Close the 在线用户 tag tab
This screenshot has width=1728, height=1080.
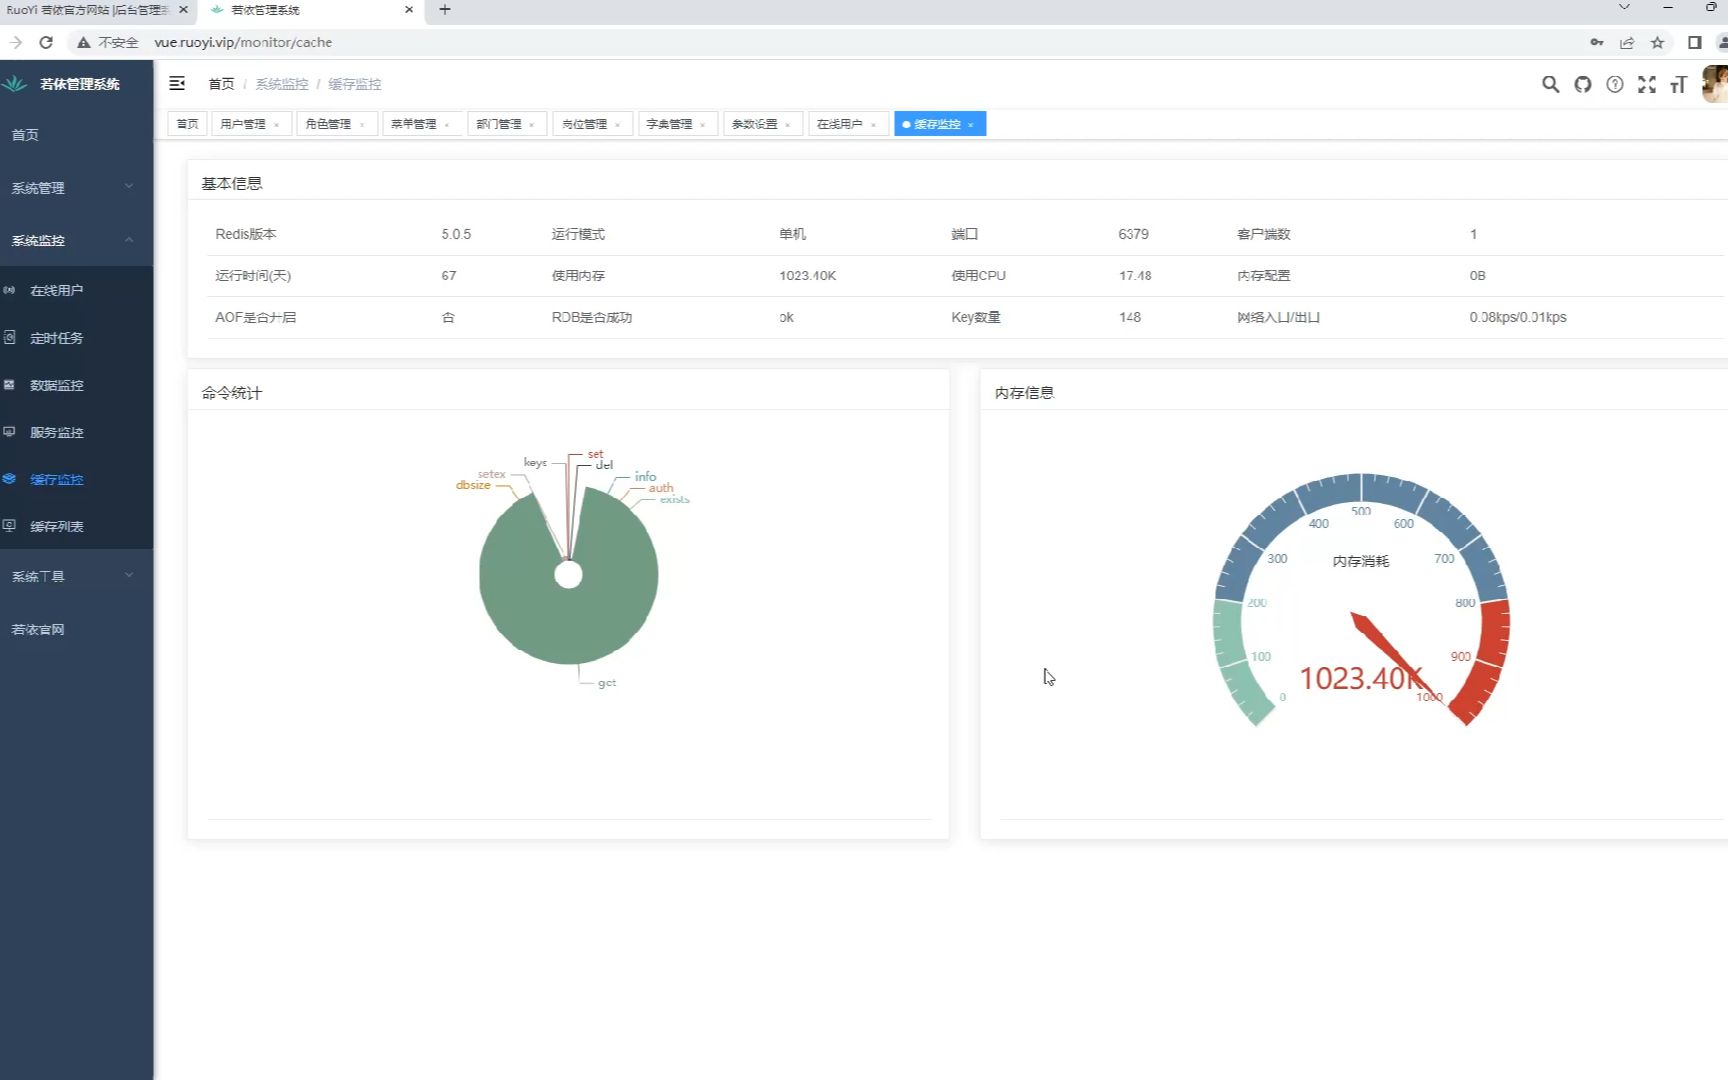(874, 125)
